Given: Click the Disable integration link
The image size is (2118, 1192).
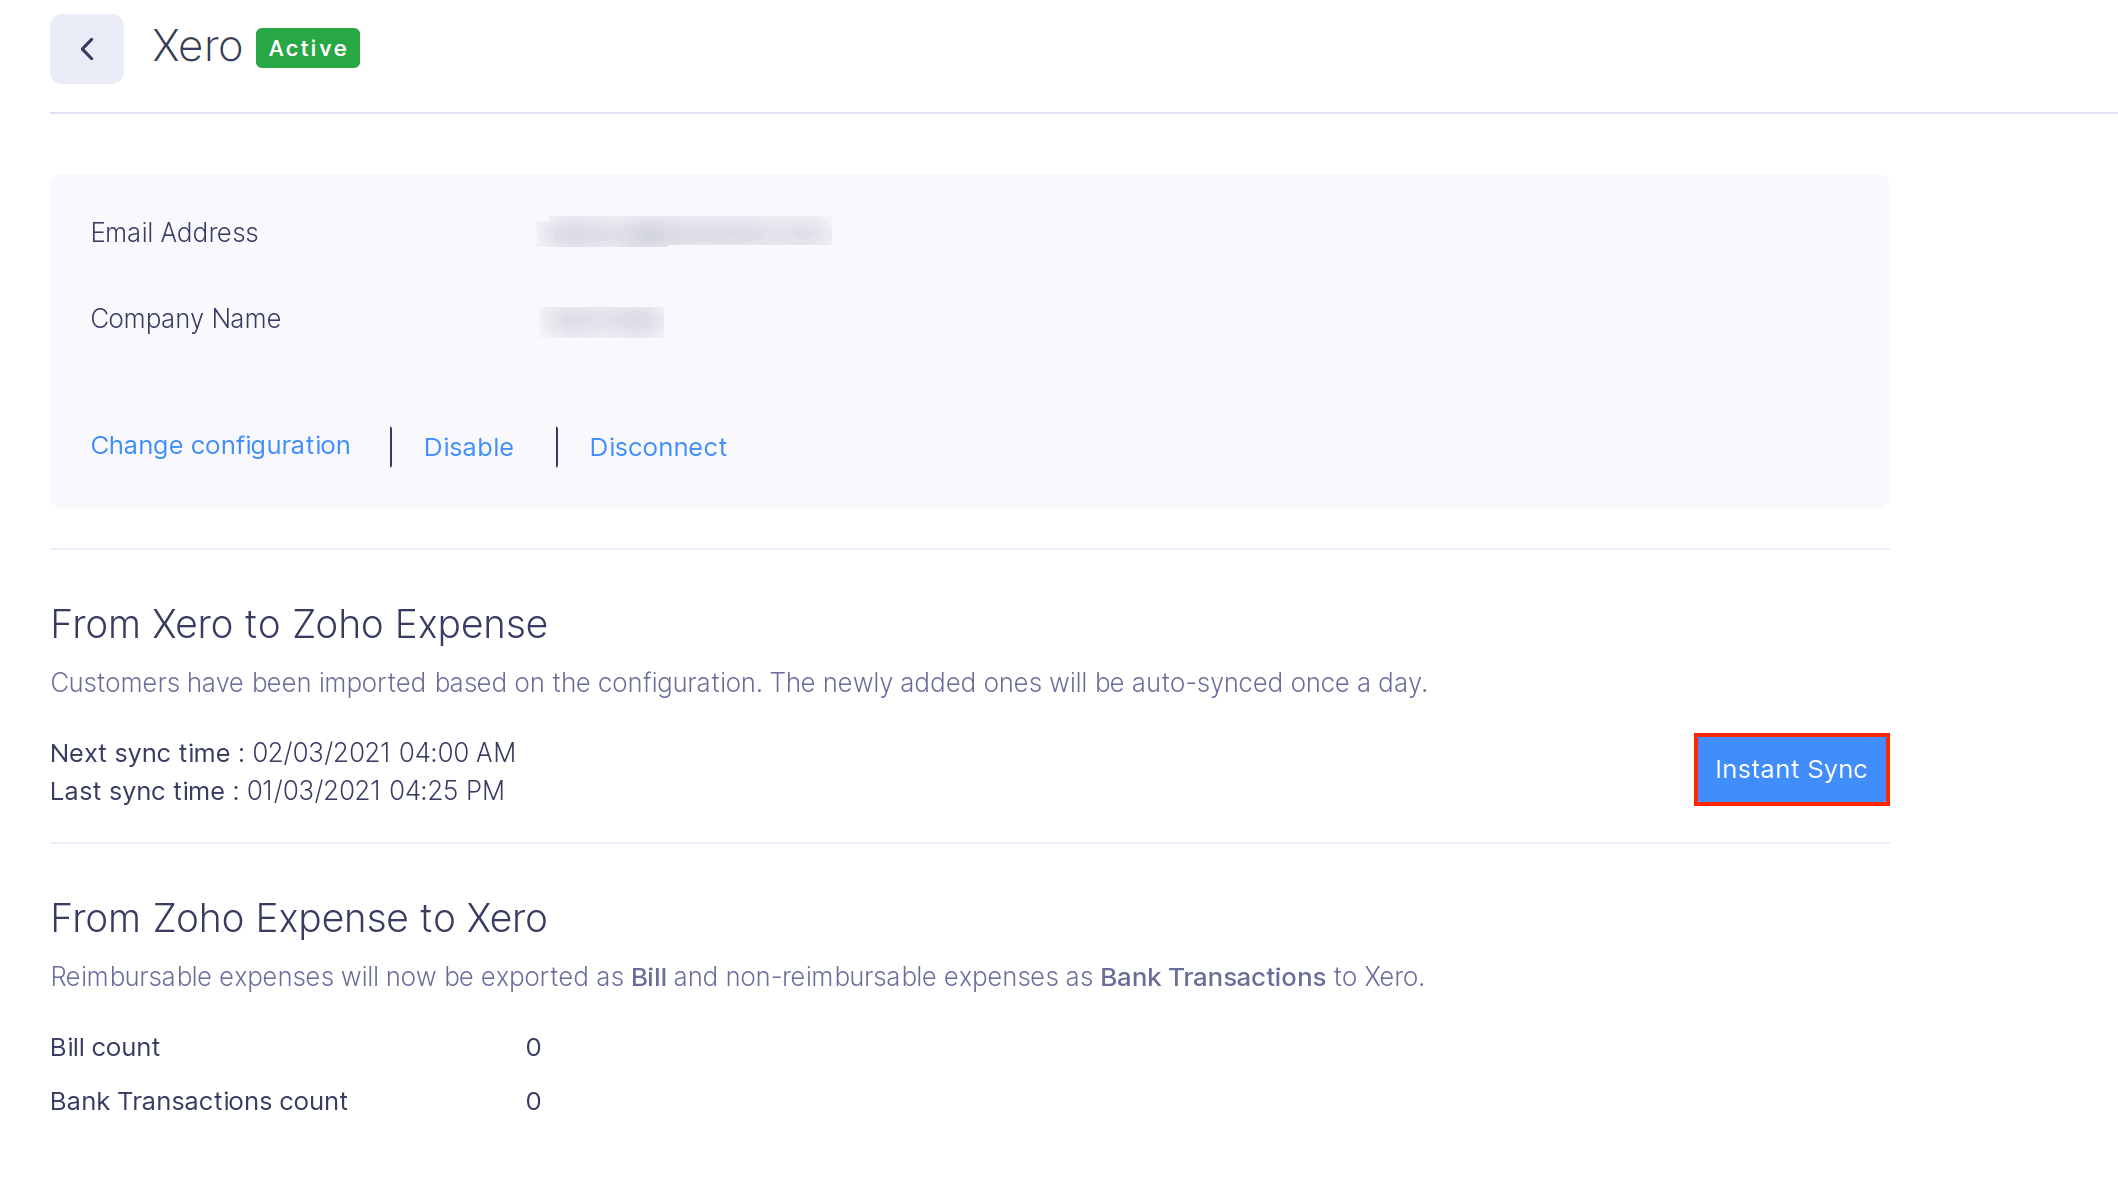Looking at the screenshot, I should (468, 447).
